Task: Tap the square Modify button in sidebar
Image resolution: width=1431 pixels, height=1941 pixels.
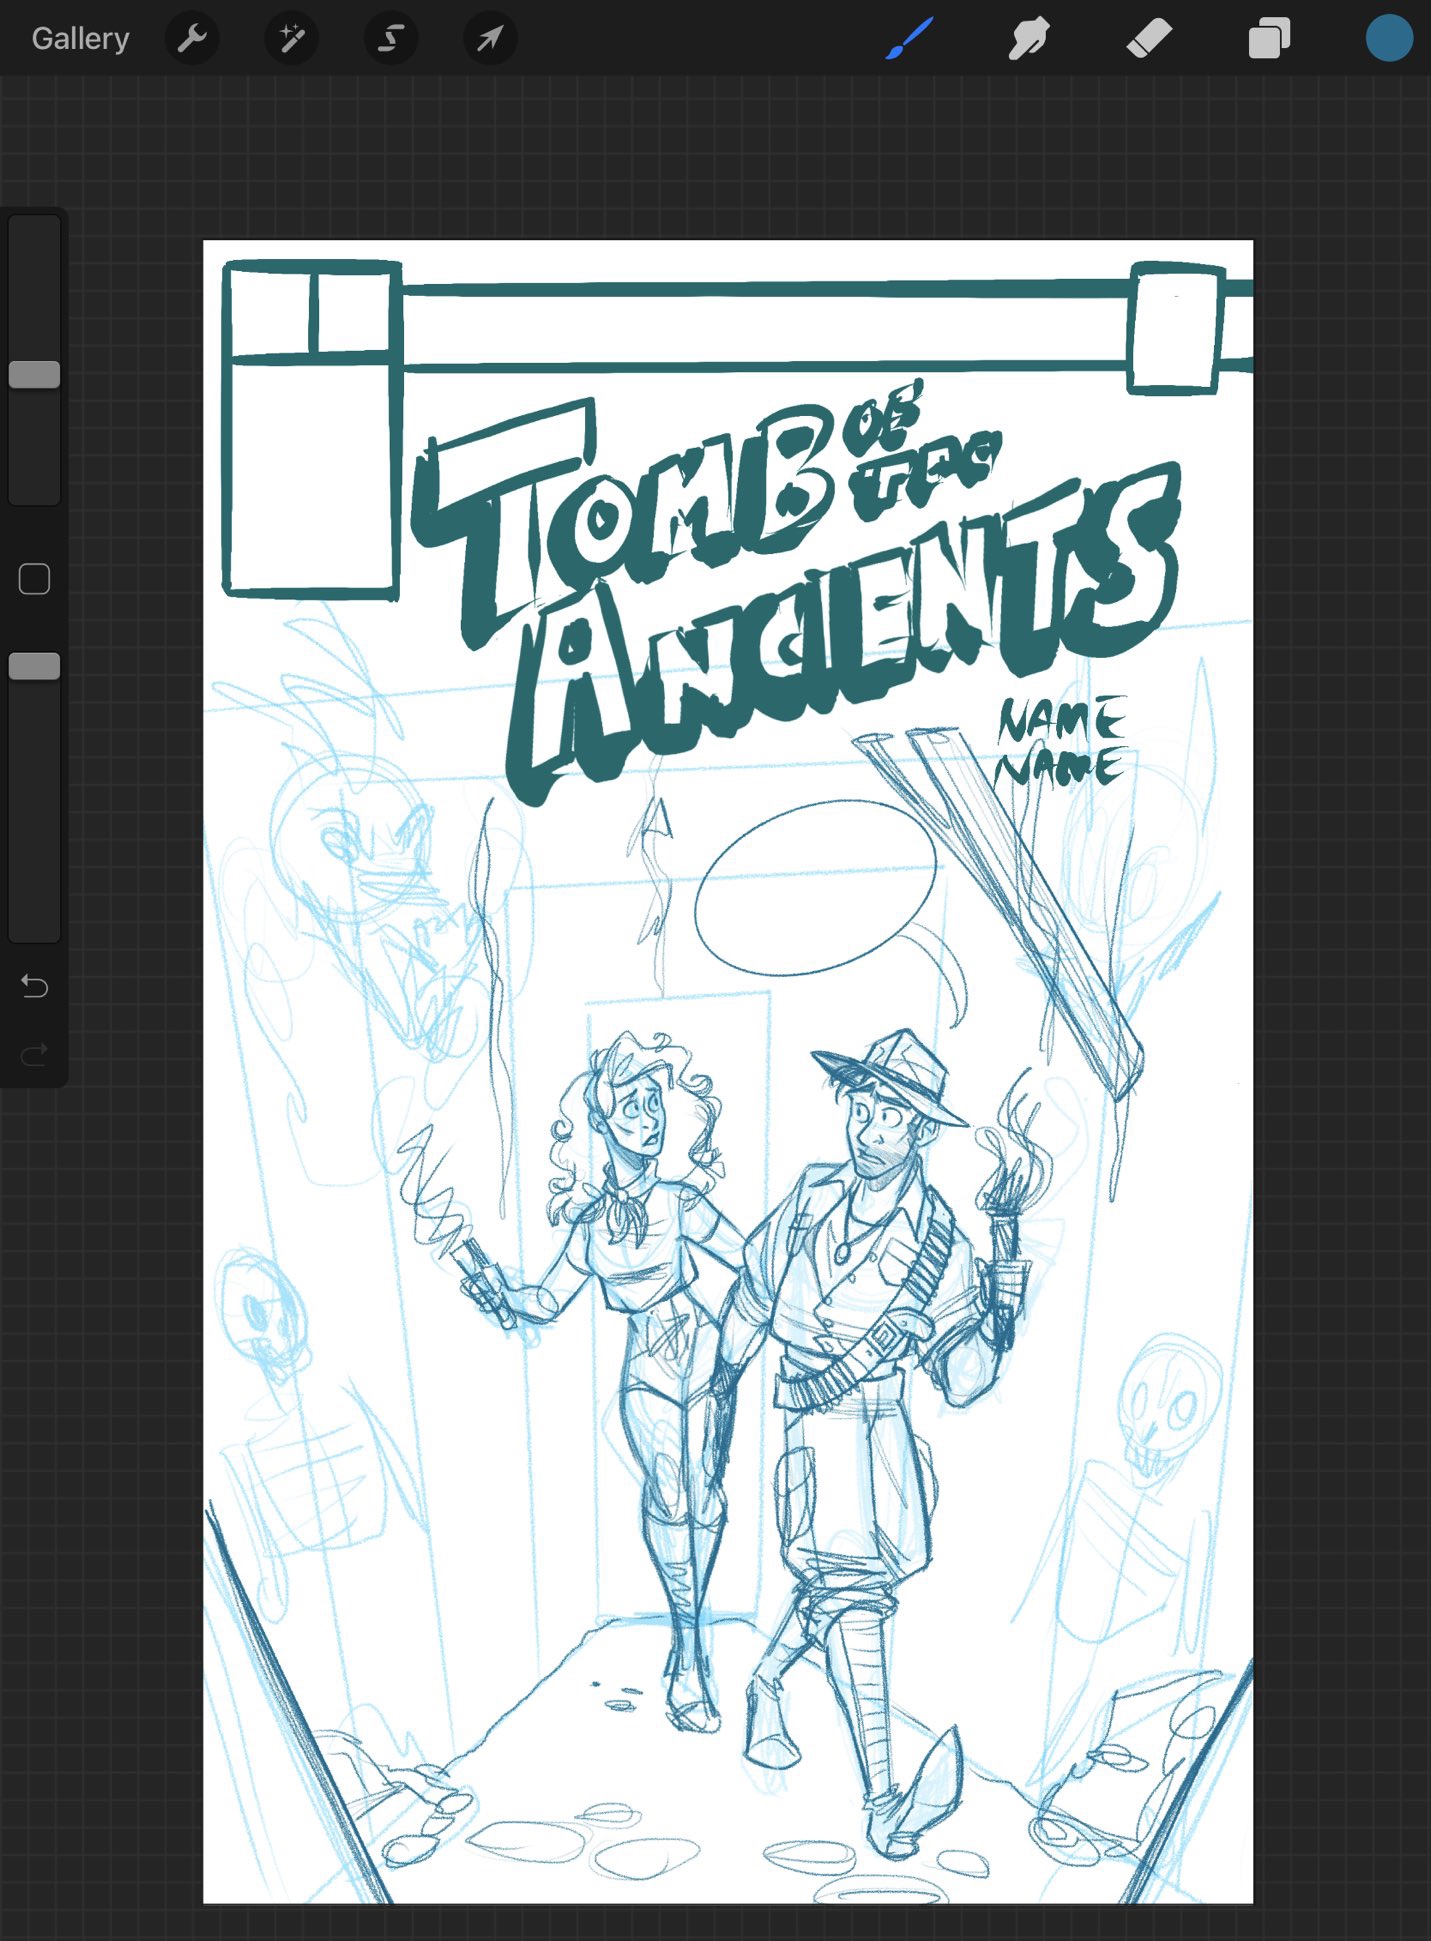Action: point(35,579)
